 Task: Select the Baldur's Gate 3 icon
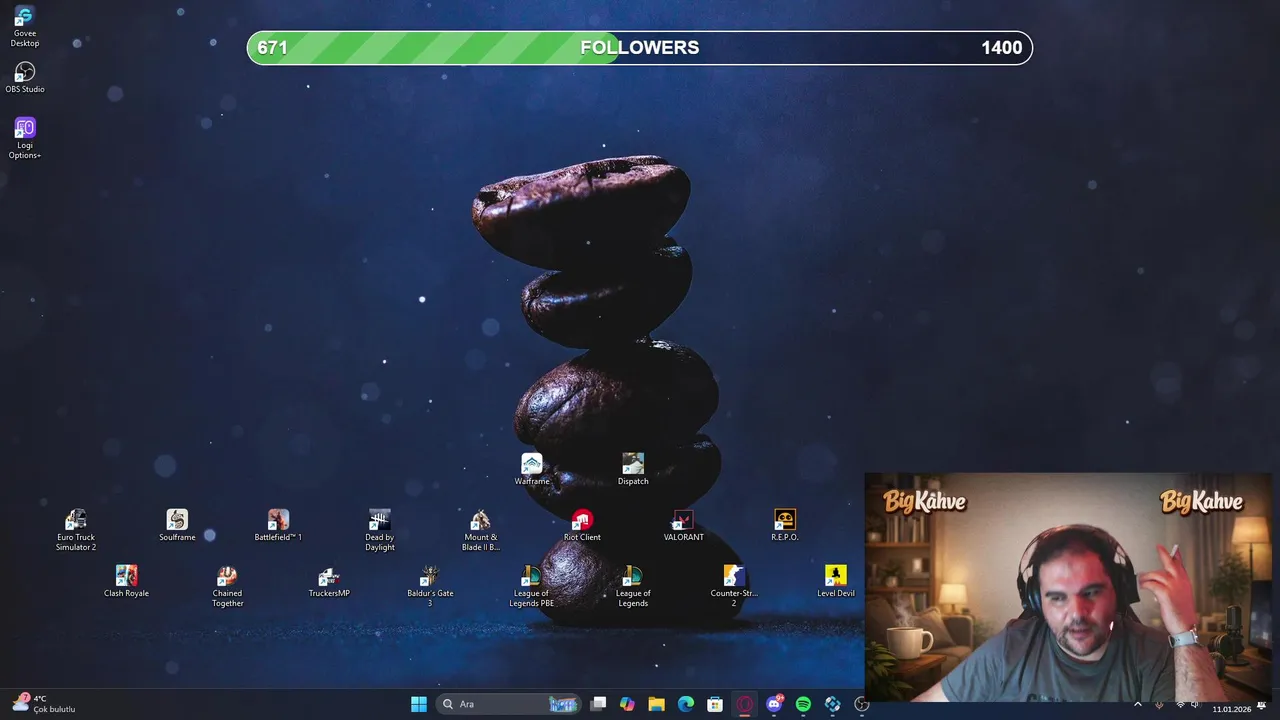click(x=430, y=586)
